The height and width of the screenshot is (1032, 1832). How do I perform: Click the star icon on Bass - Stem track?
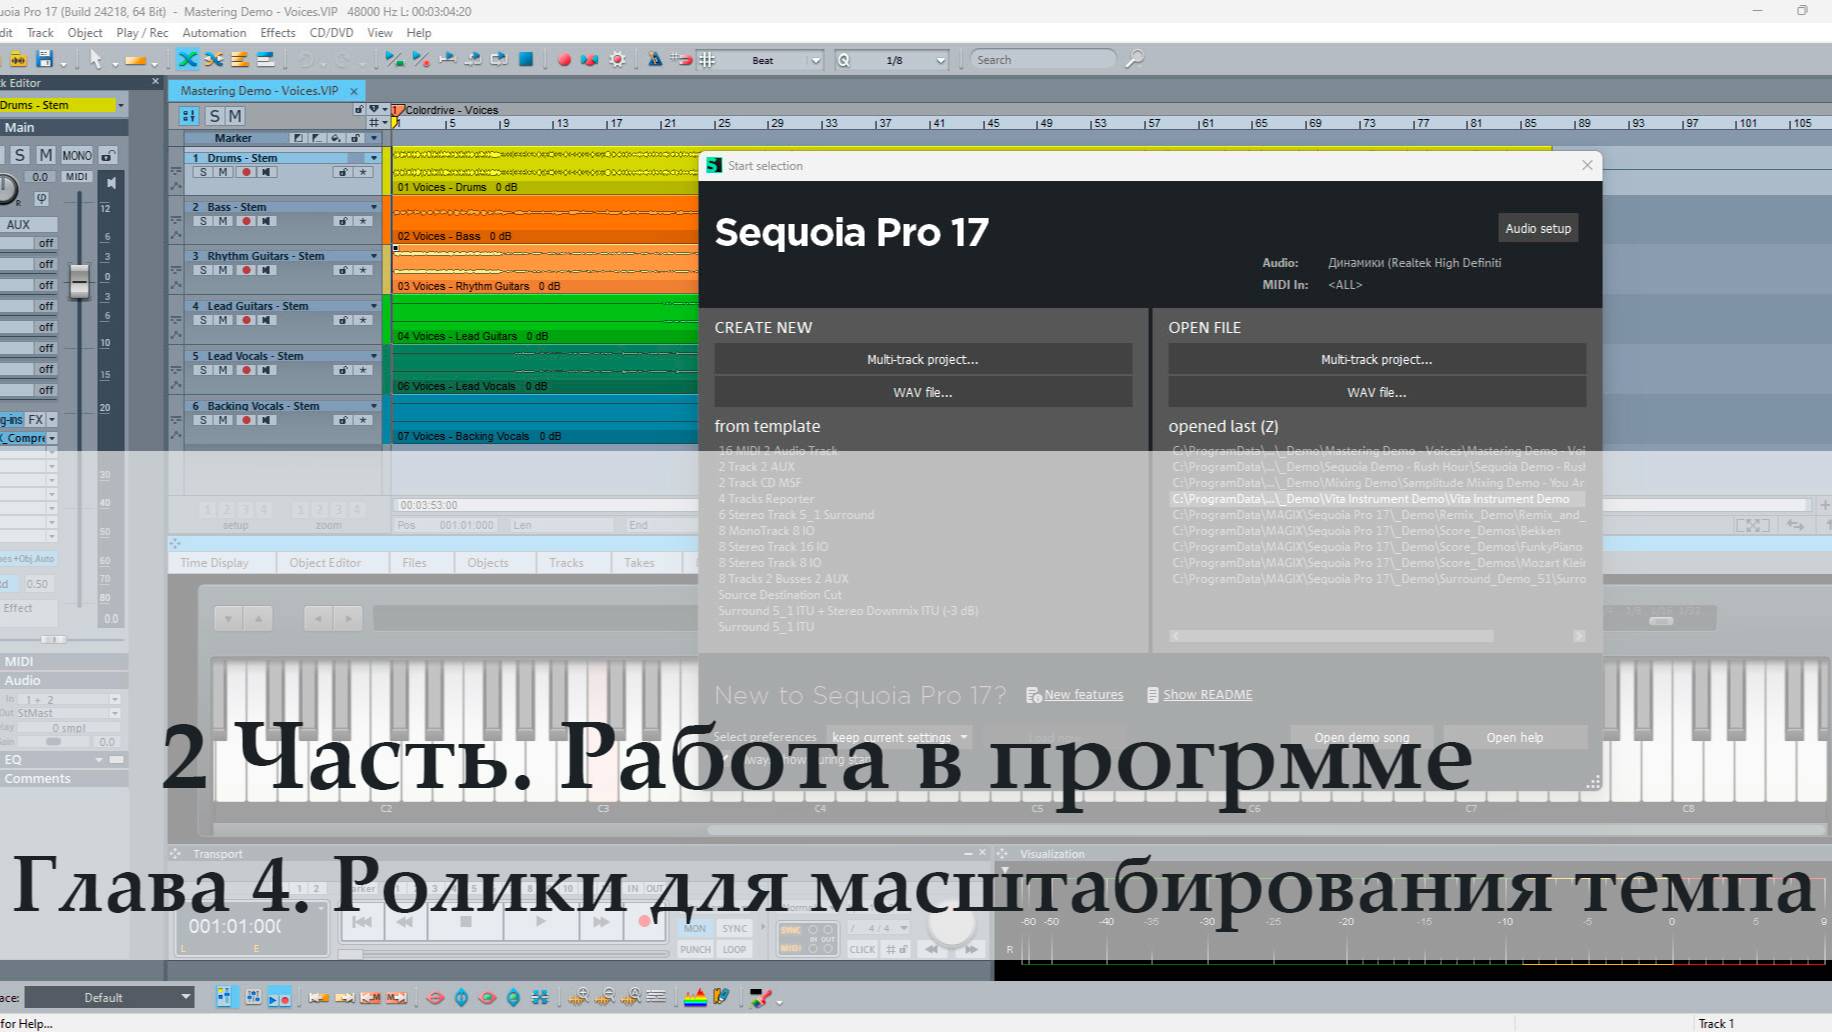[x=363, y=221]
